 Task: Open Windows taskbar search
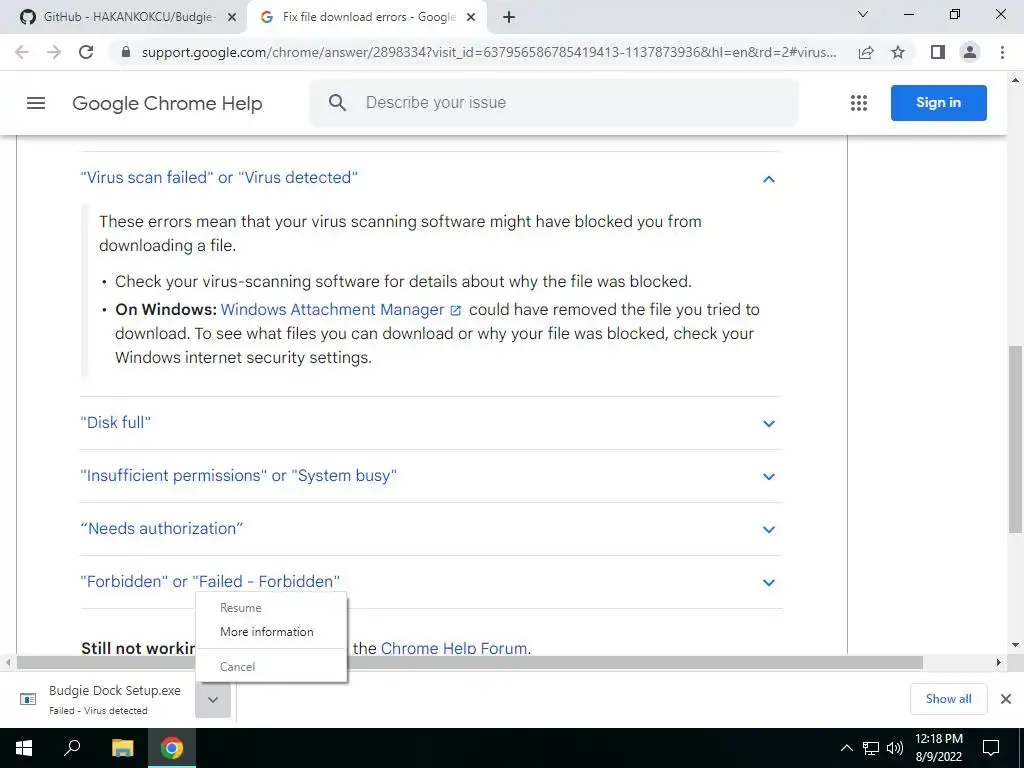coord(72,747)
